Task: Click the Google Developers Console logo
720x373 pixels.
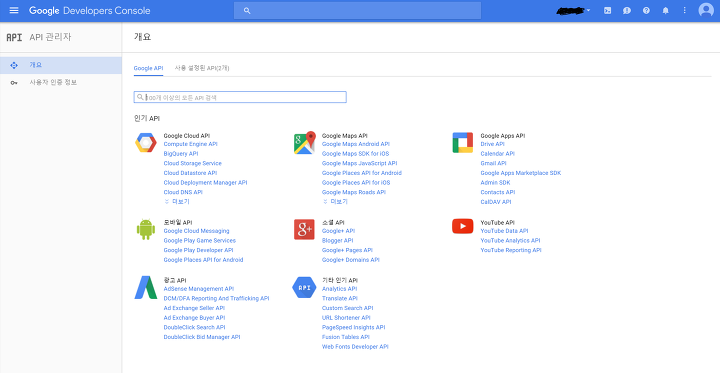Action: (90, 11)
